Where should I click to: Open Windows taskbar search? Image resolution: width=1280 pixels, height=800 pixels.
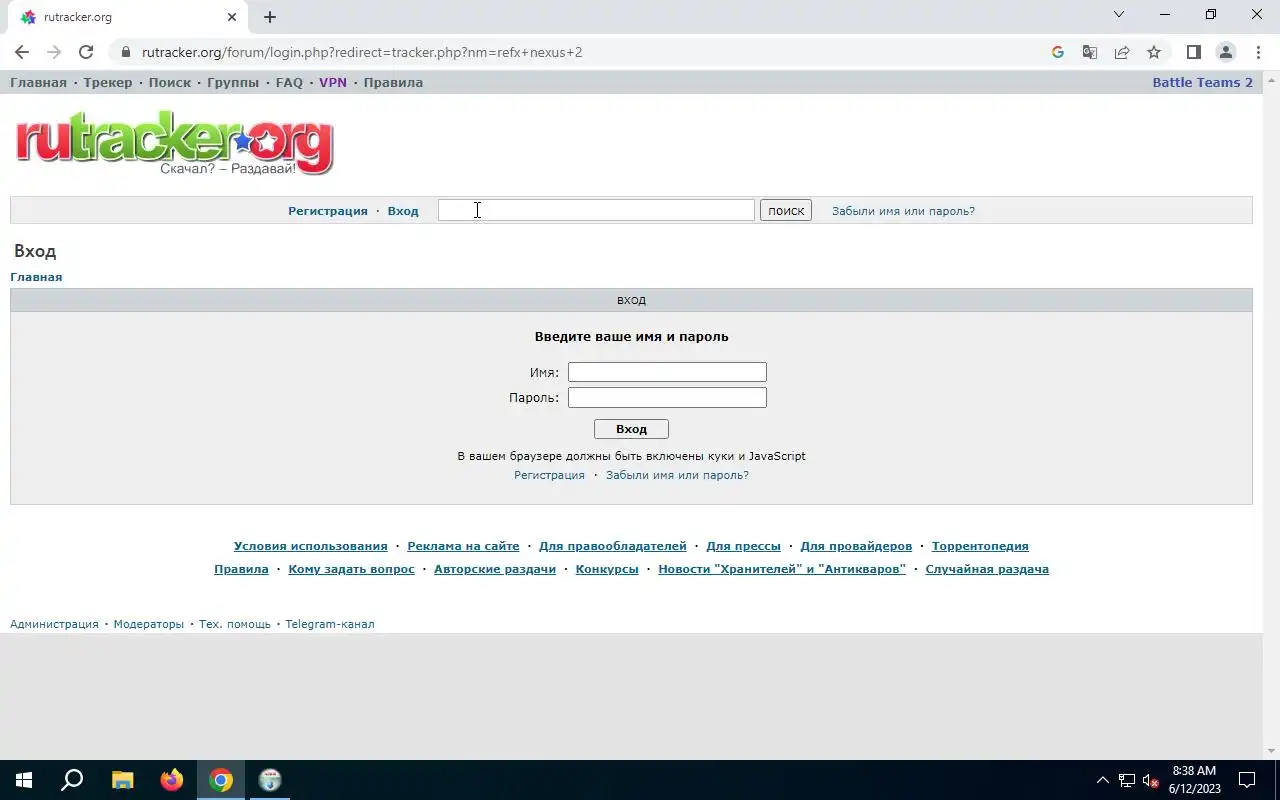pyautogui.click(x=72, y=780)
